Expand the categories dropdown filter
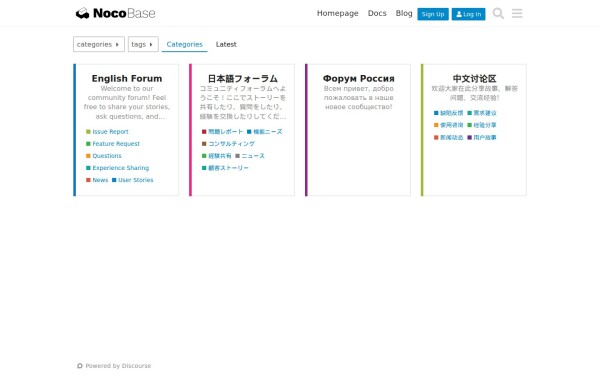 click(99, 44)
